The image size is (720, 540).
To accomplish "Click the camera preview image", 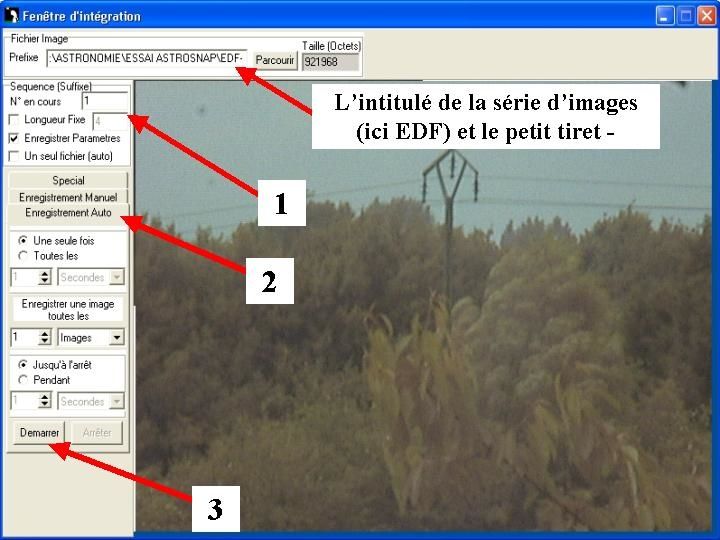I will tap(423, 305).
